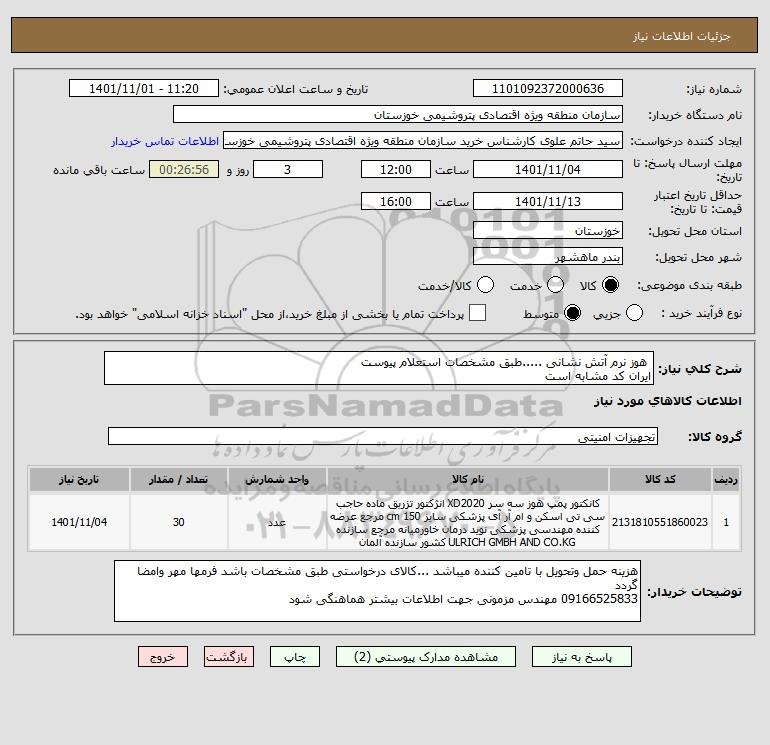Click the goods group تجهیزات امنیتی field
770x745 pixels.
(383, 436)
